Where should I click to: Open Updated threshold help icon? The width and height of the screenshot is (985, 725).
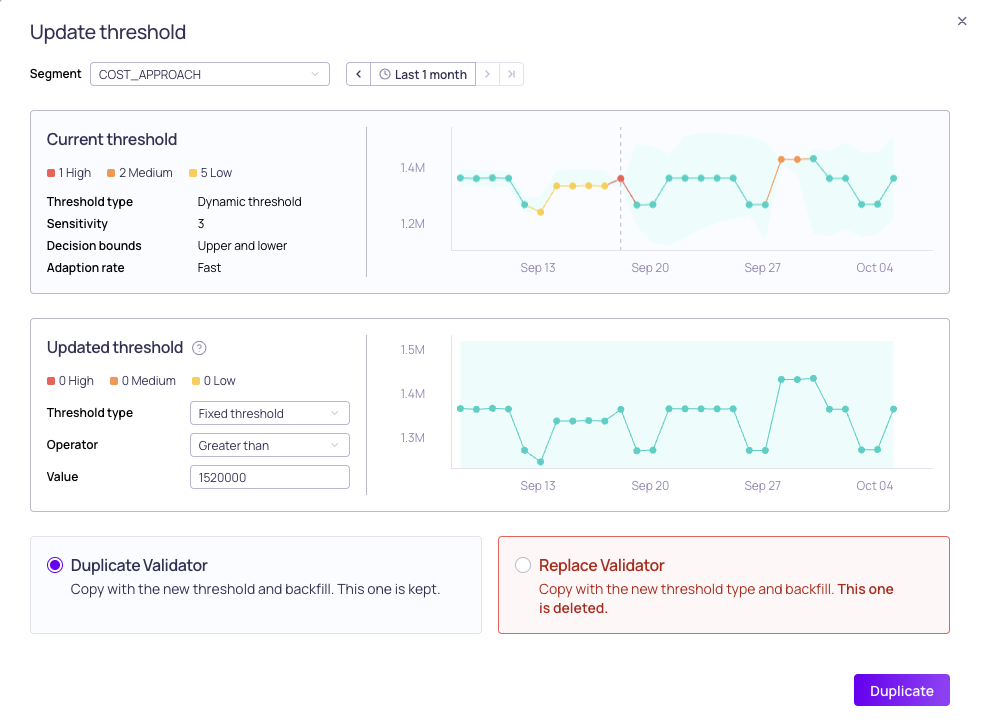click(199, 348)
